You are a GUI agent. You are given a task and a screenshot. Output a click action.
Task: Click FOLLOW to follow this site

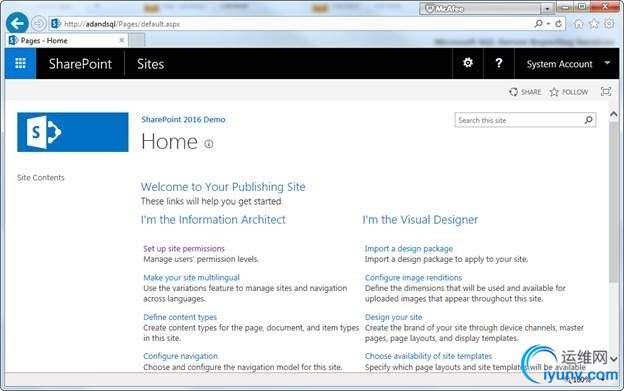click(569, 92)
